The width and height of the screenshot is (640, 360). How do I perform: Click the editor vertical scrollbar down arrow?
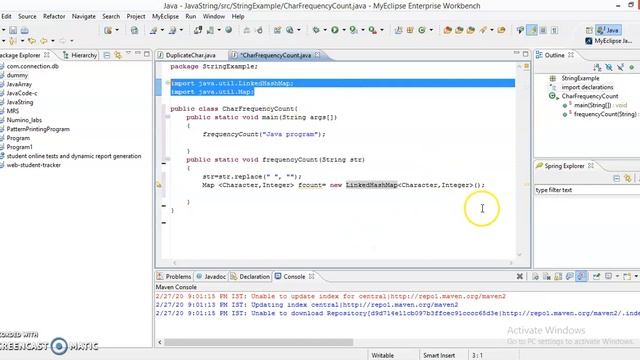[x=520, y=254]
